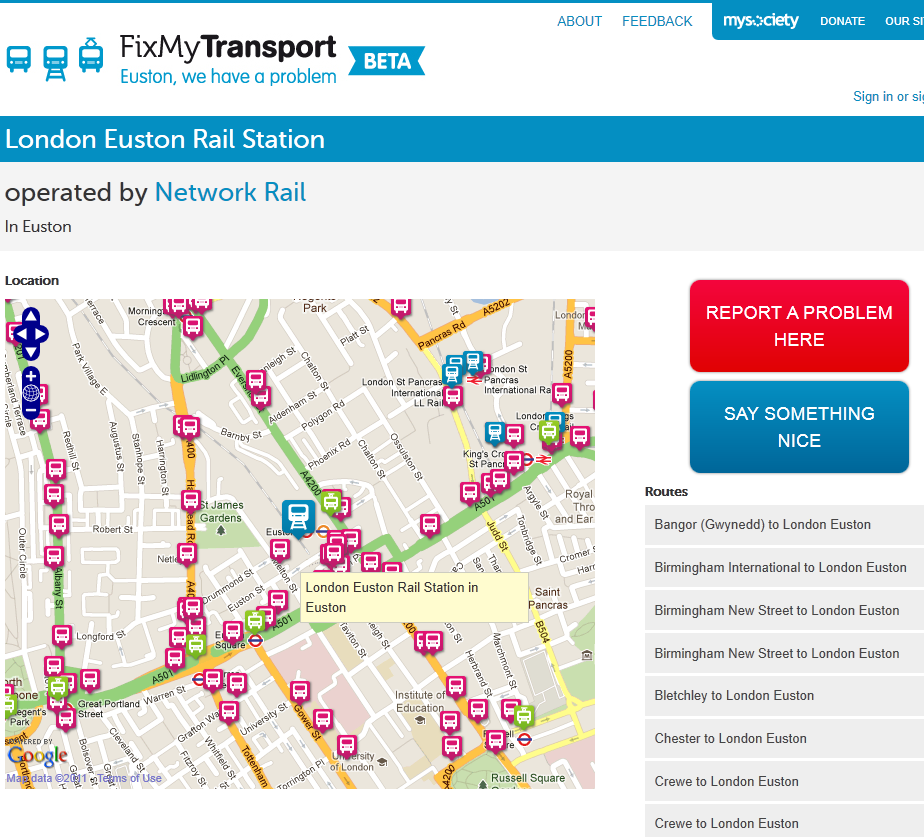Zoom in with the map plus button

31,376
